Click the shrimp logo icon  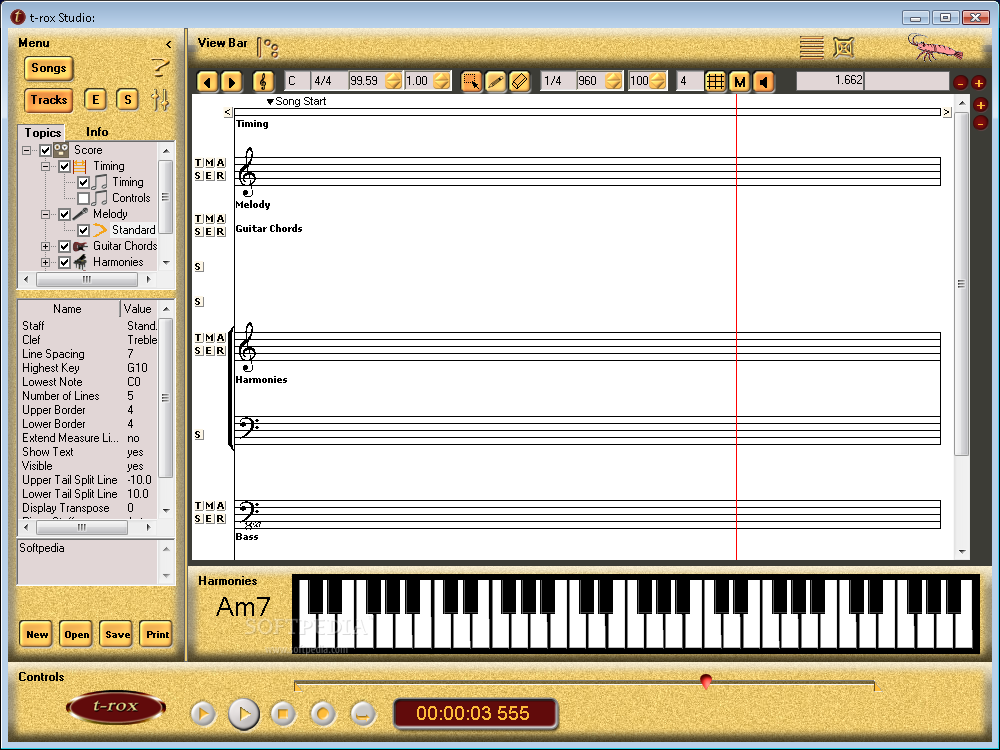934,47
